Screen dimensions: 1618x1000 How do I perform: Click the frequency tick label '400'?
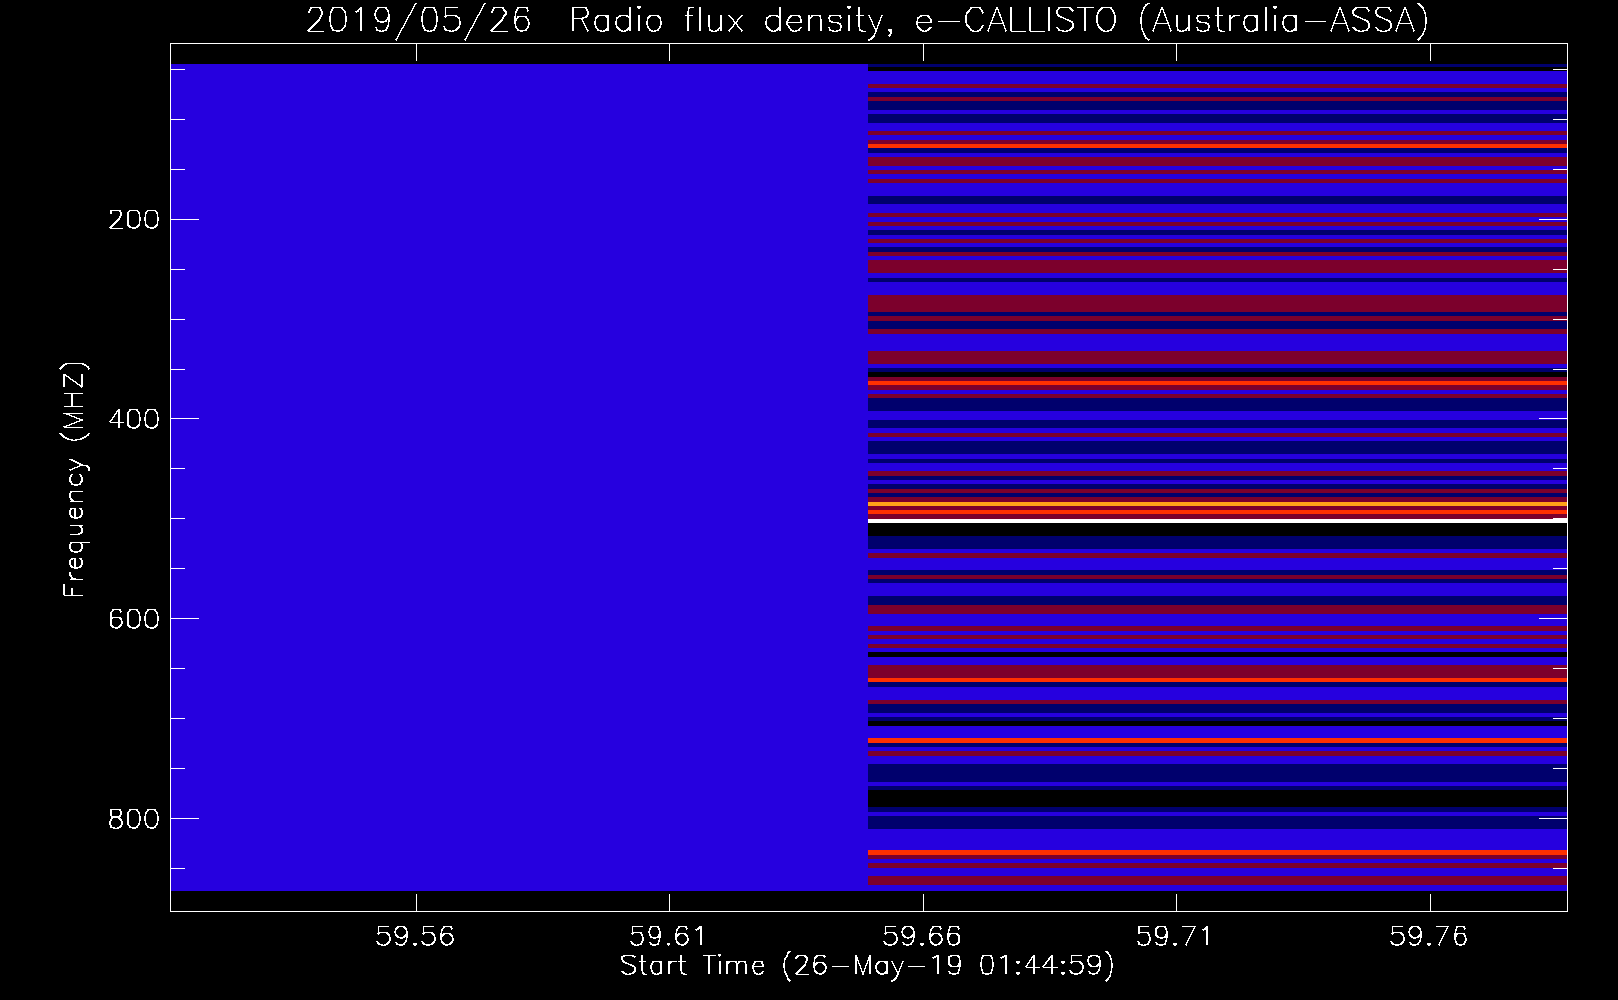point(133,419)
